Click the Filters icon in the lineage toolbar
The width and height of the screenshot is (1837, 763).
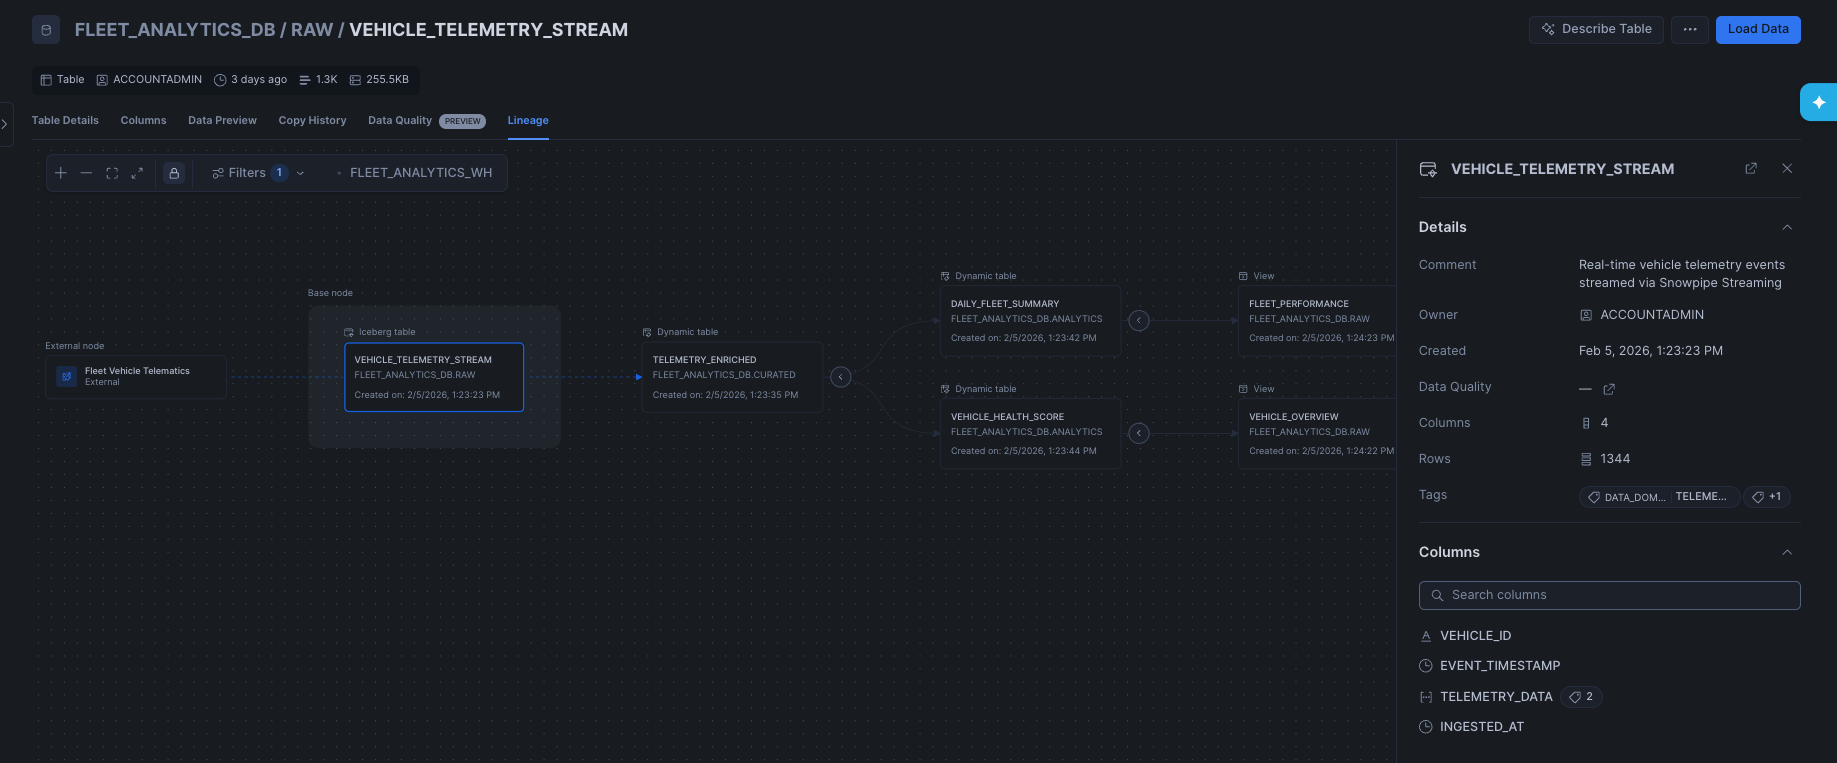217,172
